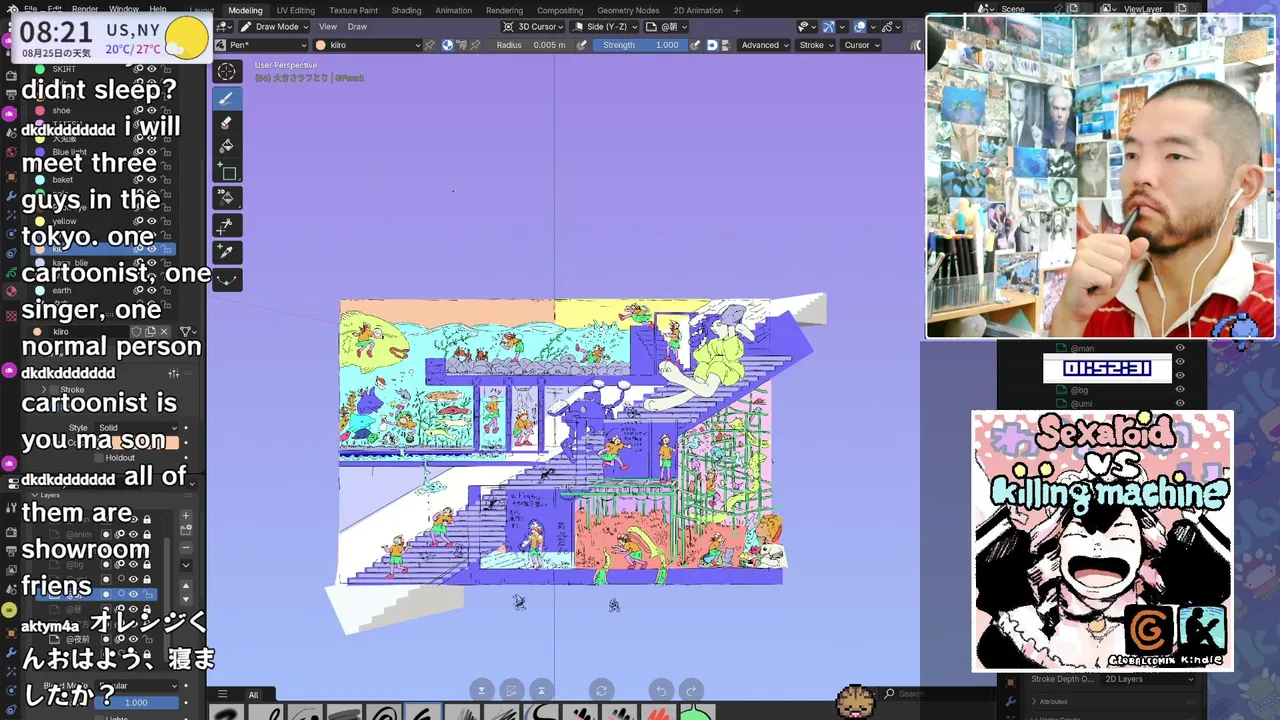Select the Box primitive tool
Image resolution: width=1280 pixels, height=720 pixels.
(x=226, y=173)
